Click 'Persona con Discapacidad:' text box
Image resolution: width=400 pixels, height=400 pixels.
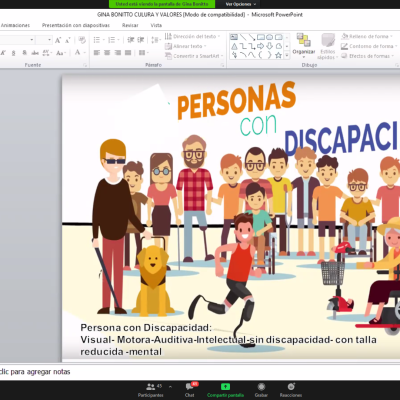point(146,328)
